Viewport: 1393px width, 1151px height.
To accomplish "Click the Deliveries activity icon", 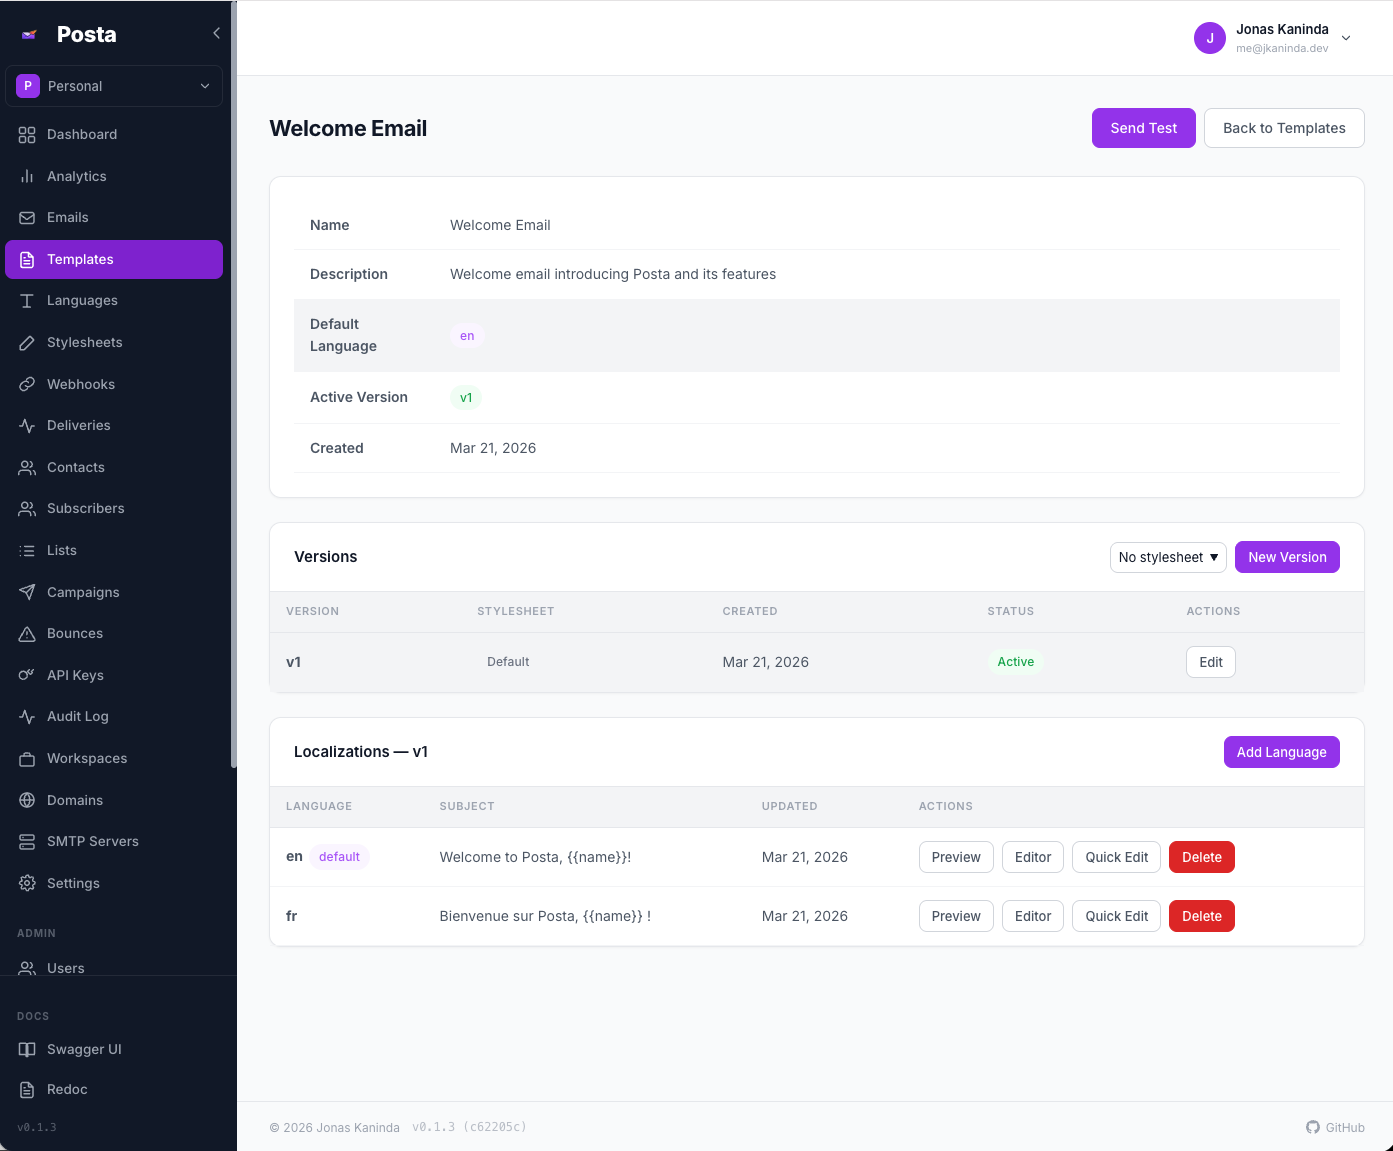I will coord(27,426).
